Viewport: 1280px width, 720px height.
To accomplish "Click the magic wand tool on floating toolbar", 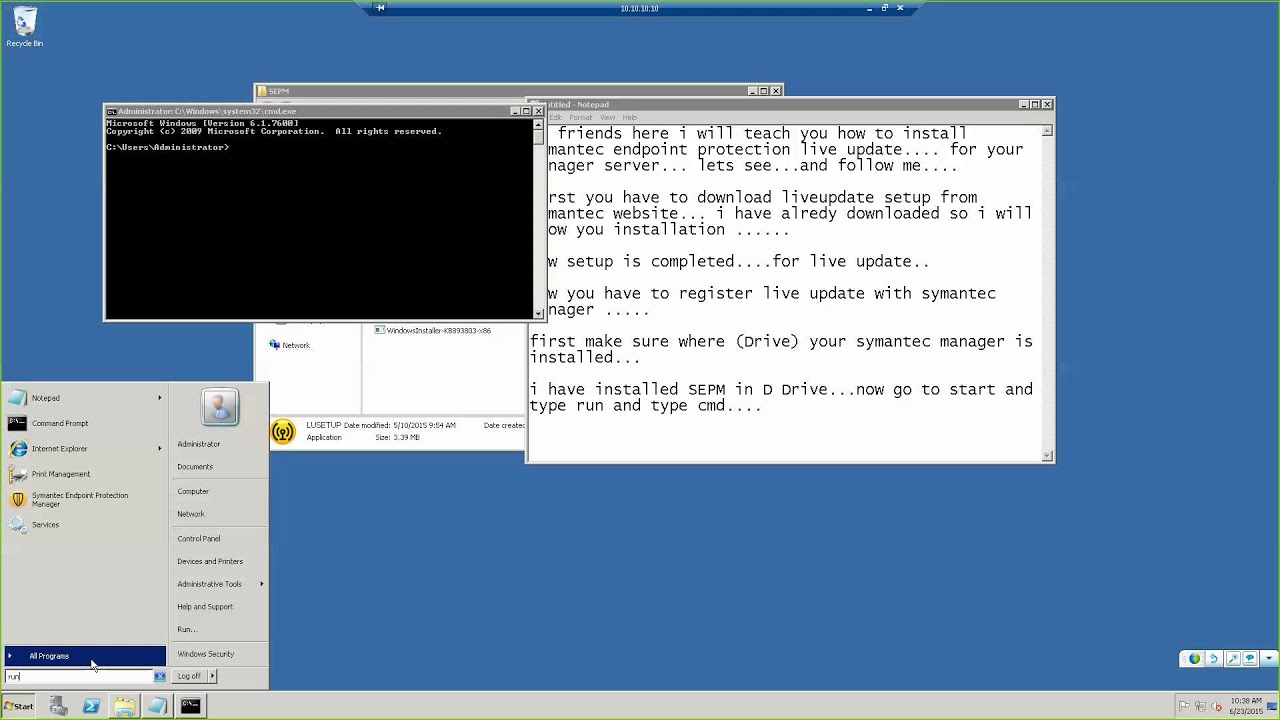I will pyautogui.click(x=1232, y=659).
